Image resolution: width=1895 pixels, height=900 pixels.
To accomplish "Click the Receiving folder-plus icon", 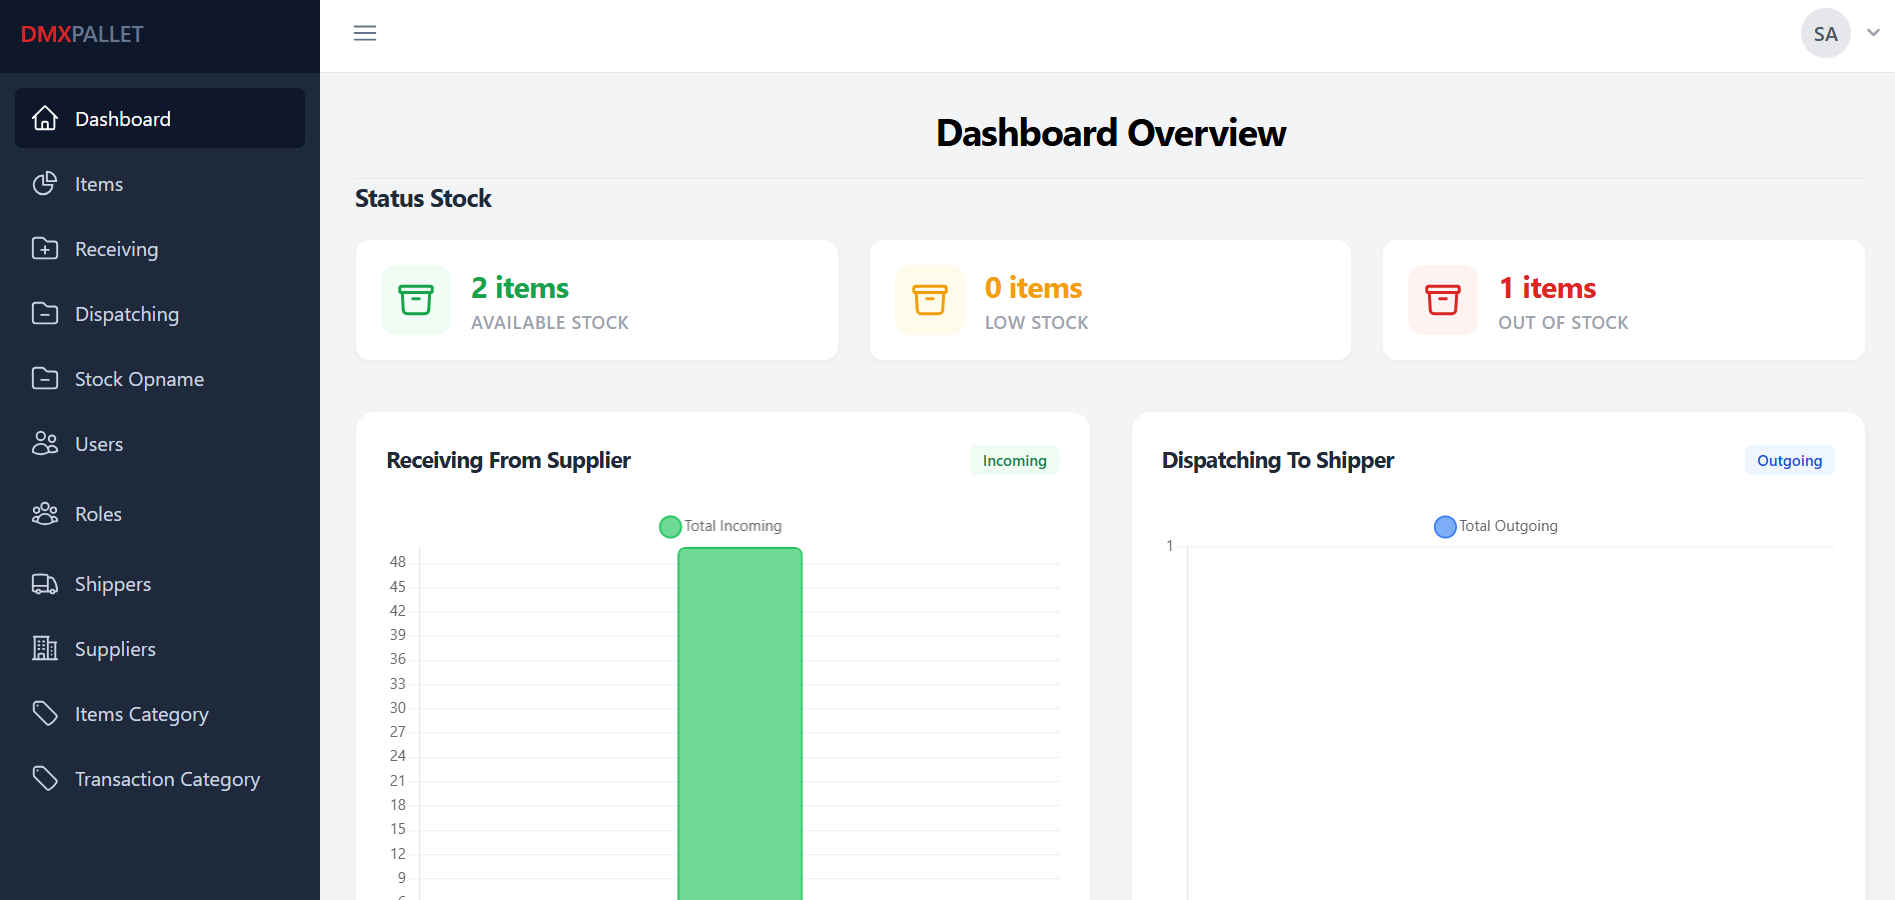I will [x=45, y=248].
